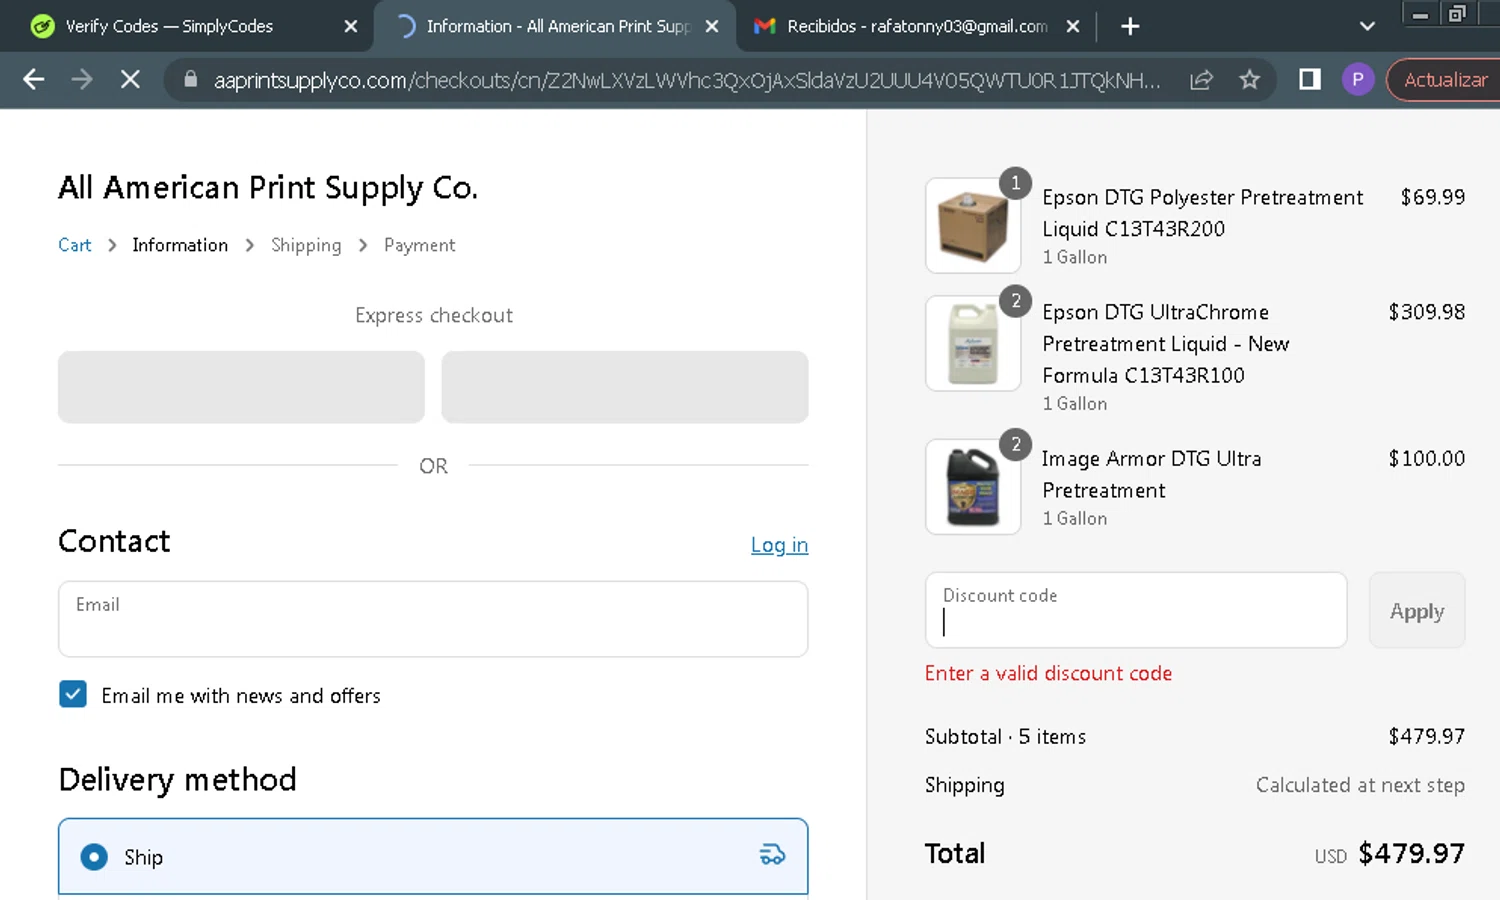The width and height of the screenshot is (1500, 900).
Task: Close the SimplyCodes tab
Action: click(x=351, y=27)
